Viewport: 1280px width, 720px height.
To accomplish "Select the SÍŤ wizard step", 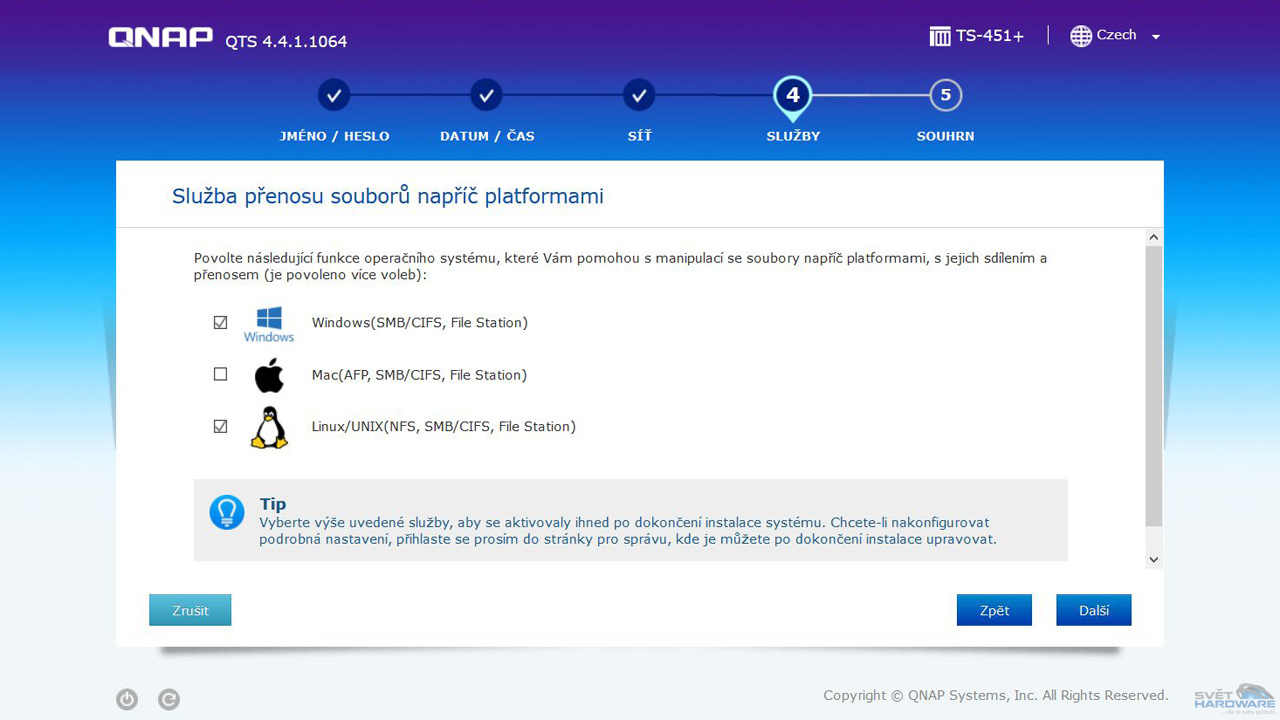I will click(639, 95).
